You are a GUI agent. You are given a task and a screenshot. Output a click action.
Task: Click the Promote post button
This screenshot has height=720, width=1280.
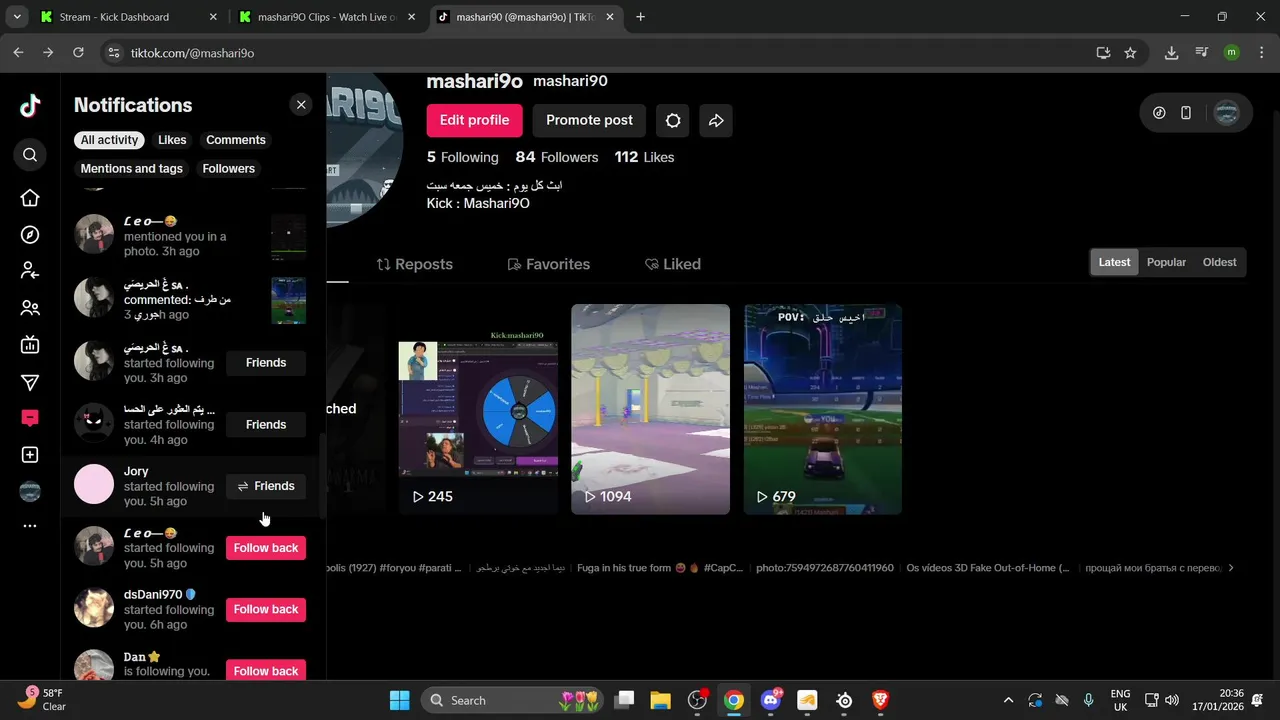tap(589, 120)
